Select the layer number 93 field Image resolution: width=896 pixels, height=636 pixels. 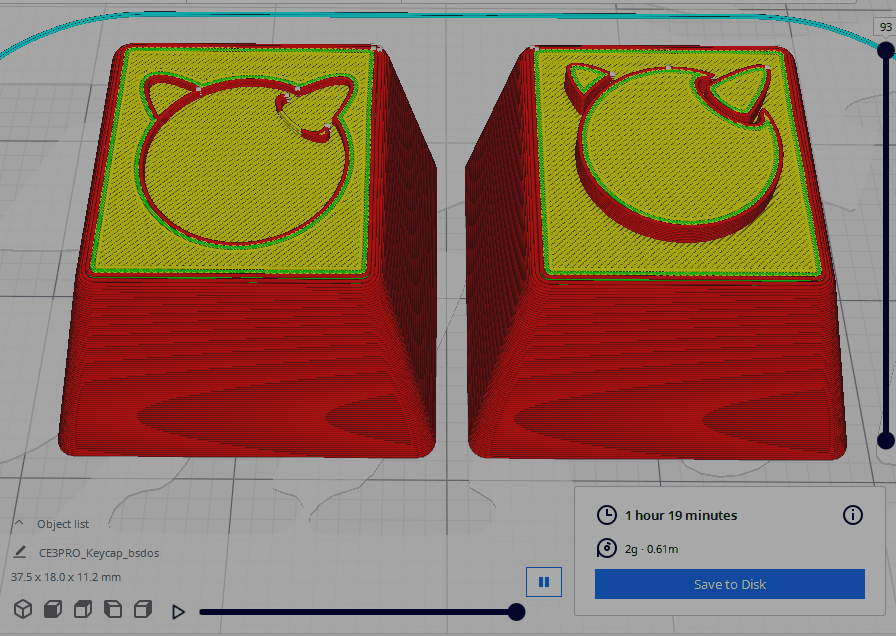[x=886, y=27]
